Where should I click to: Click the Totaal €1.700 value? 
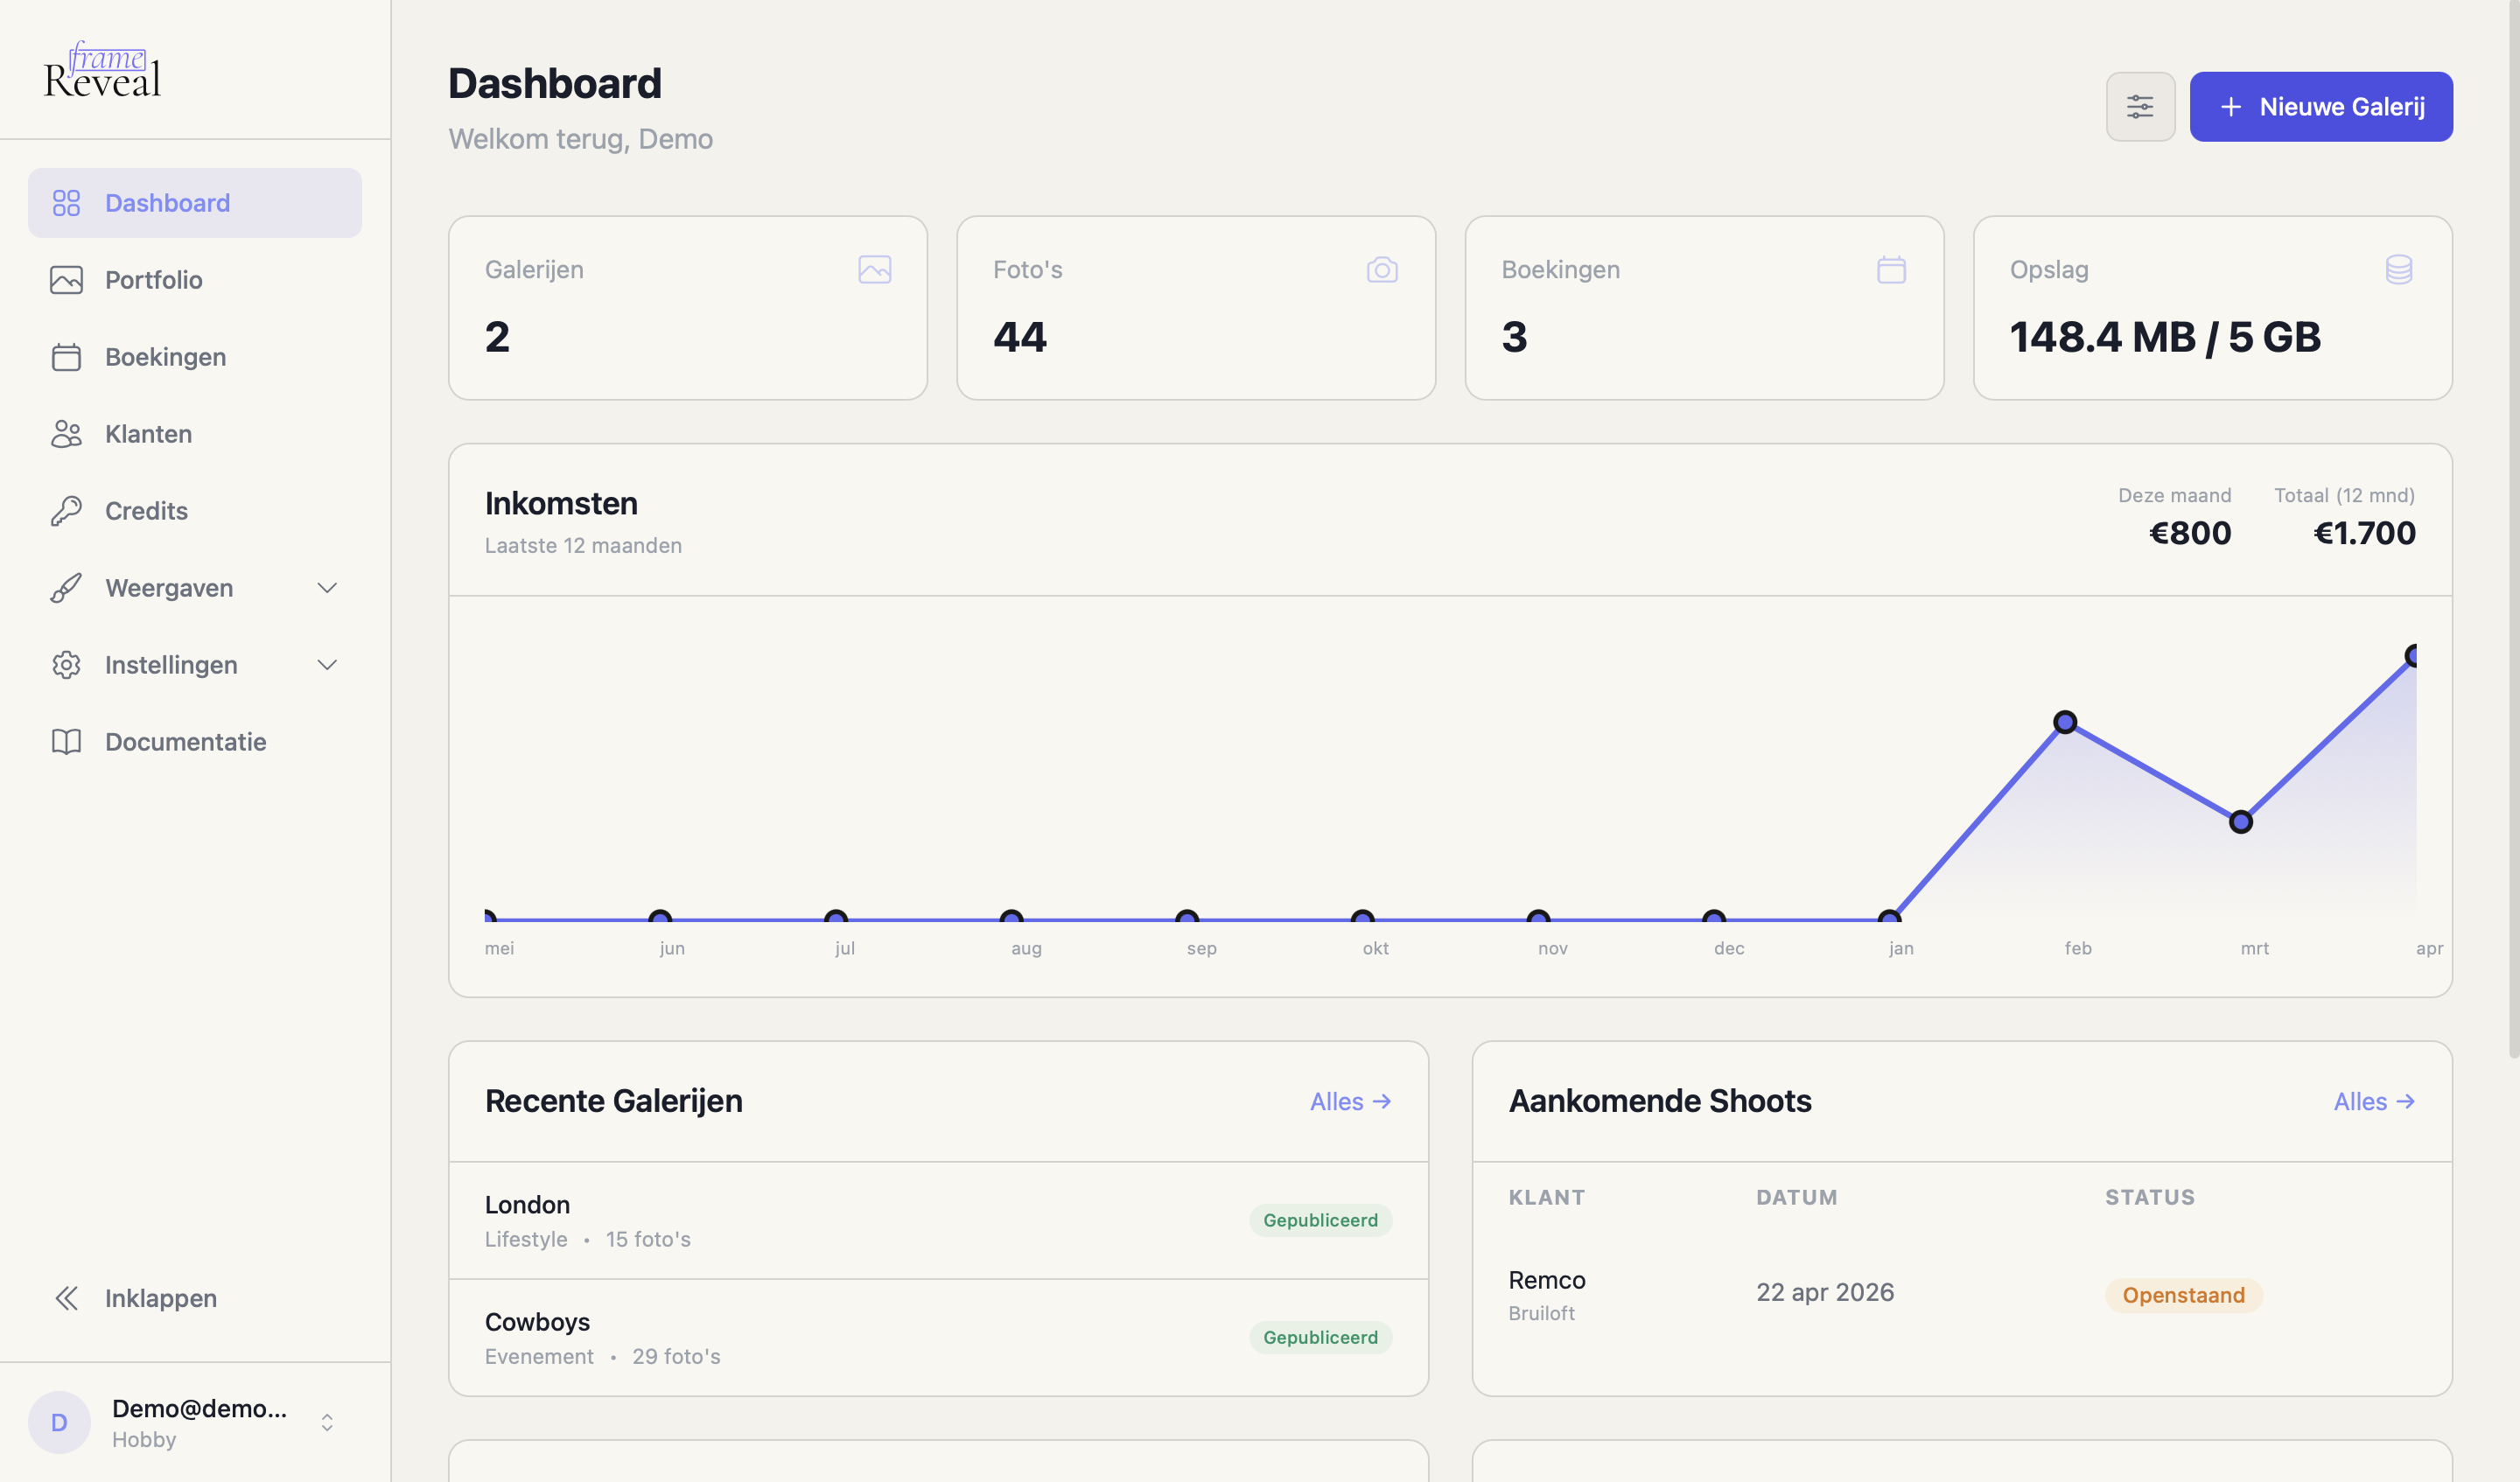pyautogui.click(x=2364, y=533)
